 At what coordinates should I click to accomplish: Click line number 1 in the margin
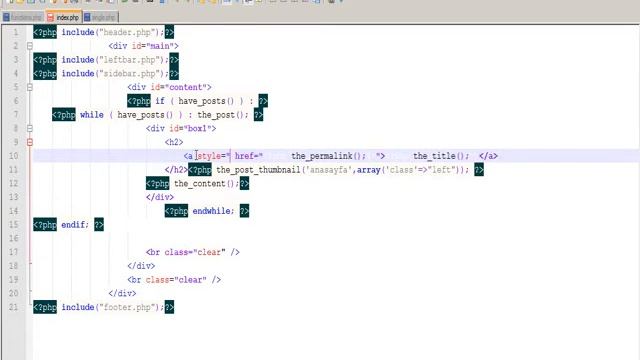(16, 32)
